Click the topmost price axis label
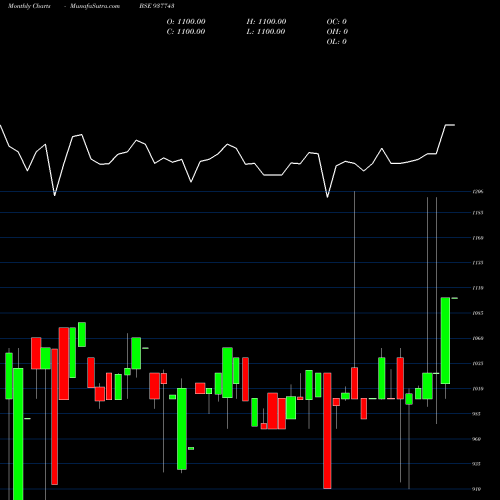500x500 pixels. [478, 192]
